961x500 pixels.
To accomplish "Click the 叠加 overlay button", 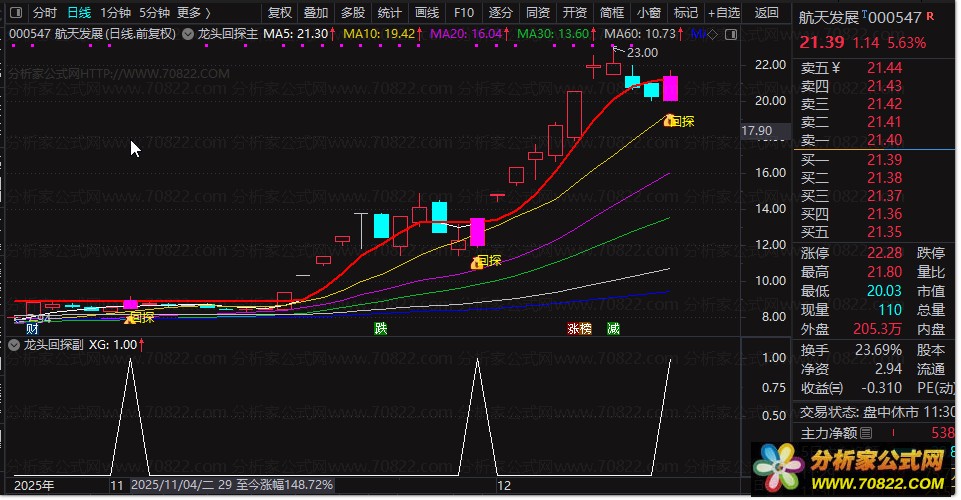I will coord(316,12).
